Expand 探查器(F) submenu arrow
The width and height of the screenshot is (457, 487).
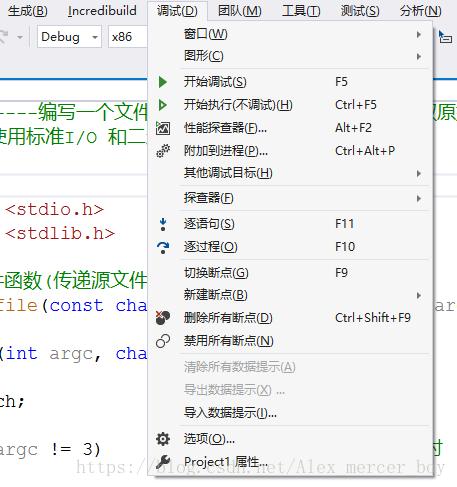[419, 198]
